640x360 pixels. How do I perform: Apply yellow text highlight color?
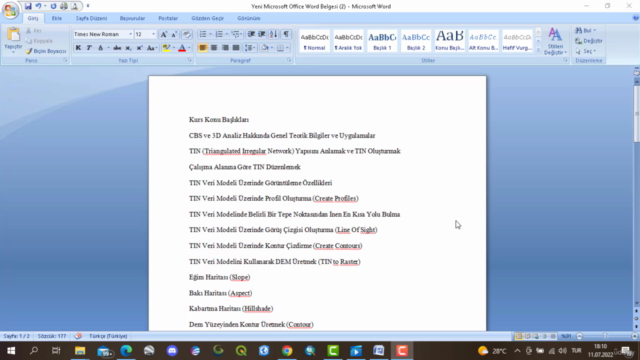pyautogui.click(x=166, y=48)
